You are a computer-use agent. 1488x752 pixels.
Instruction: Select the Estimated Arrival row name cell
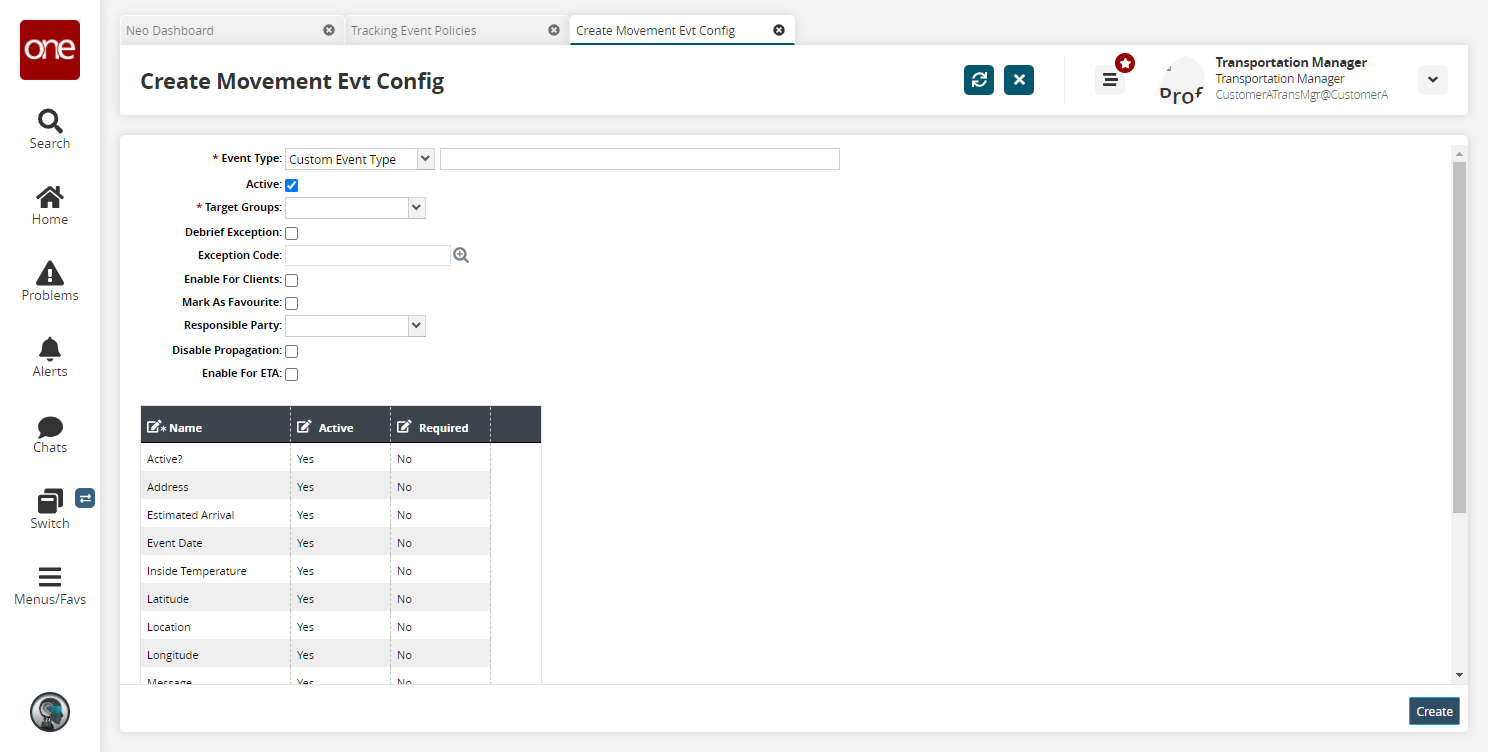[x=216, y=515]
